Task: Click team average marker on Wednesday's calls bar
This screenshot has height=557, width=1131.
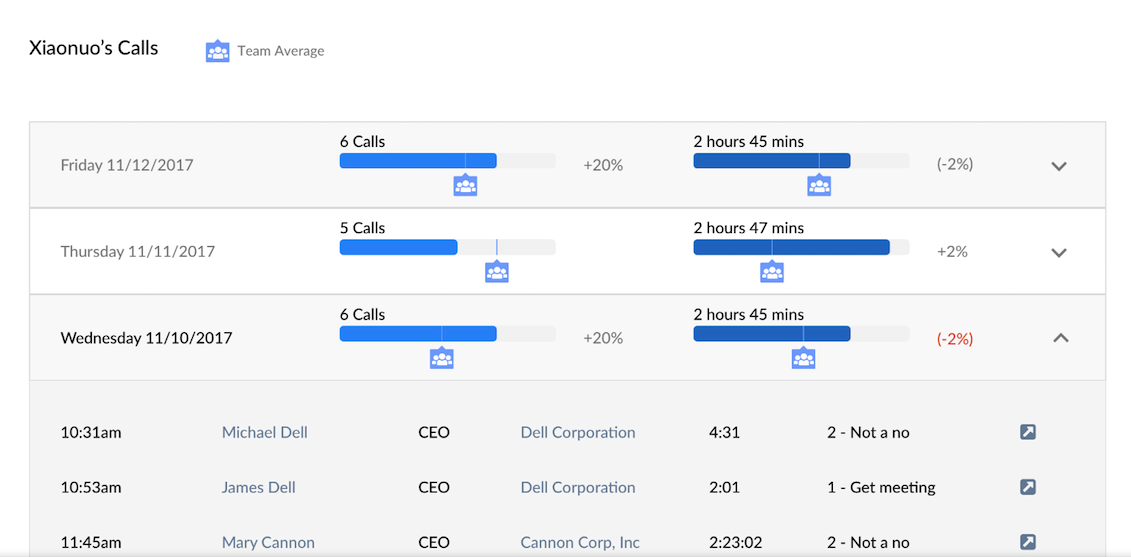Action: click(442, 358)
